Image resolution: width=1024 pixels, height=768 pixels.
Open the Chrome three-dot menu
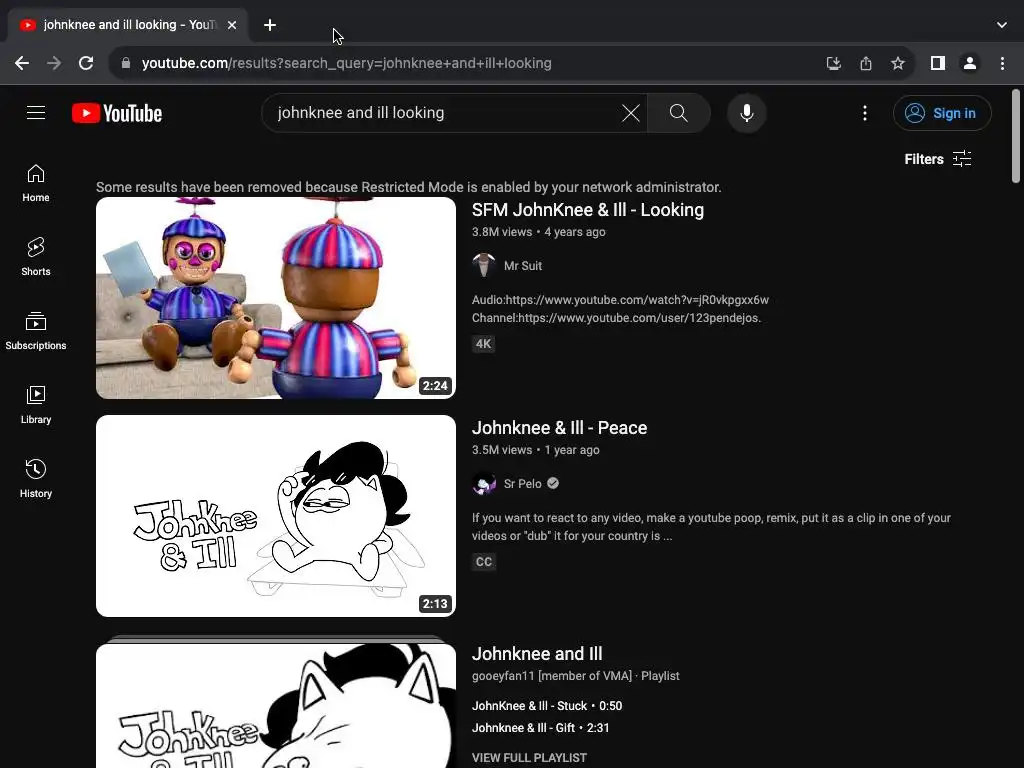coord(1002,63)
